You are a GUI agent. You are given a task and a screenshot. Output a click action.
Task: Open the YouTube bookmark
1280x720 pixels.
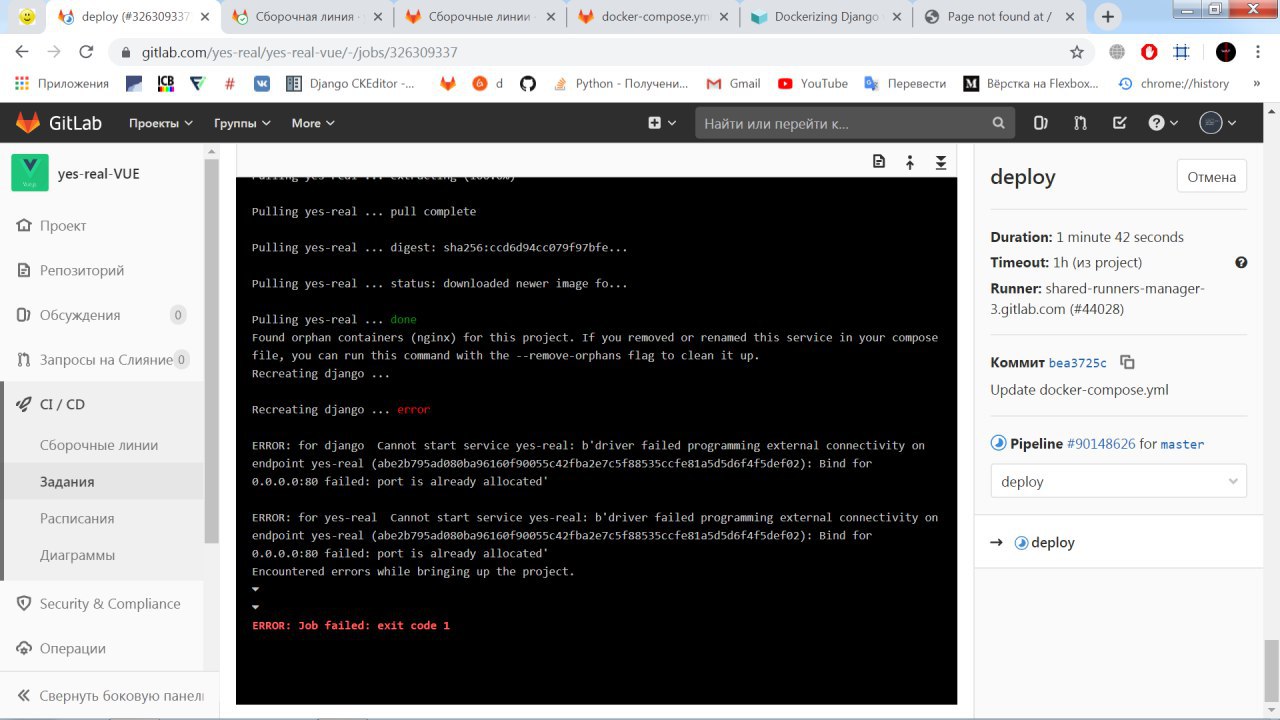coord(812,84)
